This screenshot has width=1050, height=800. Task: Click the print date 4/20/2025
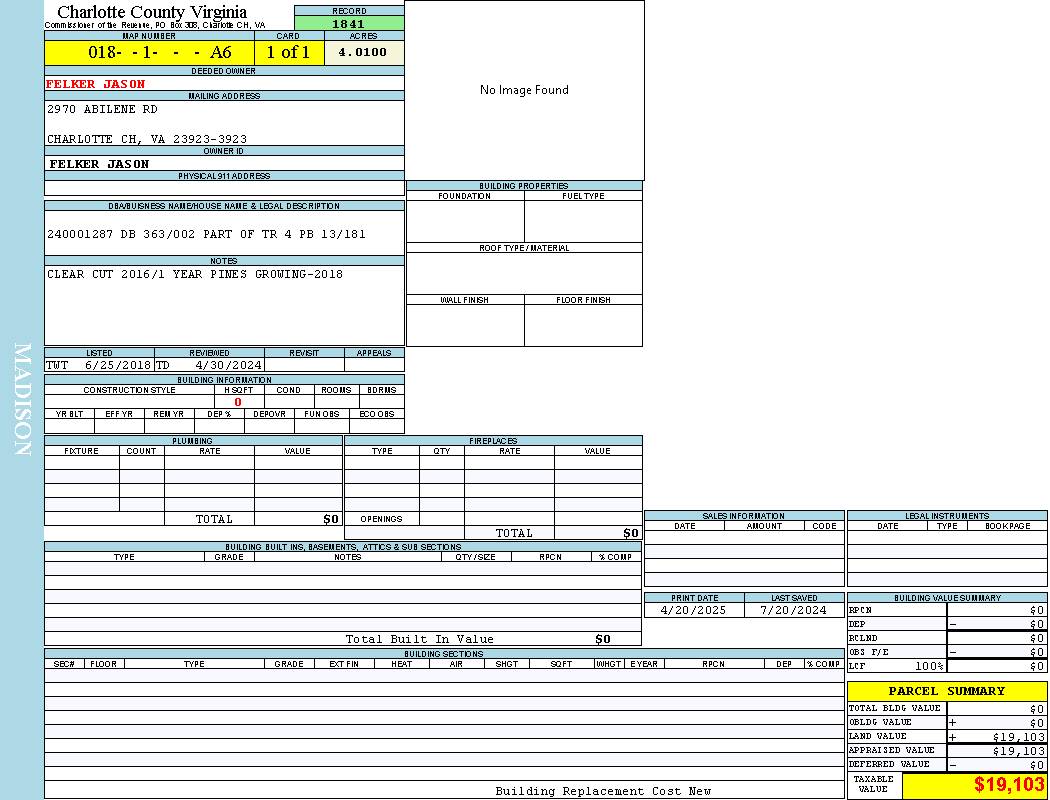pyautogui.click(x=694, y=610)
